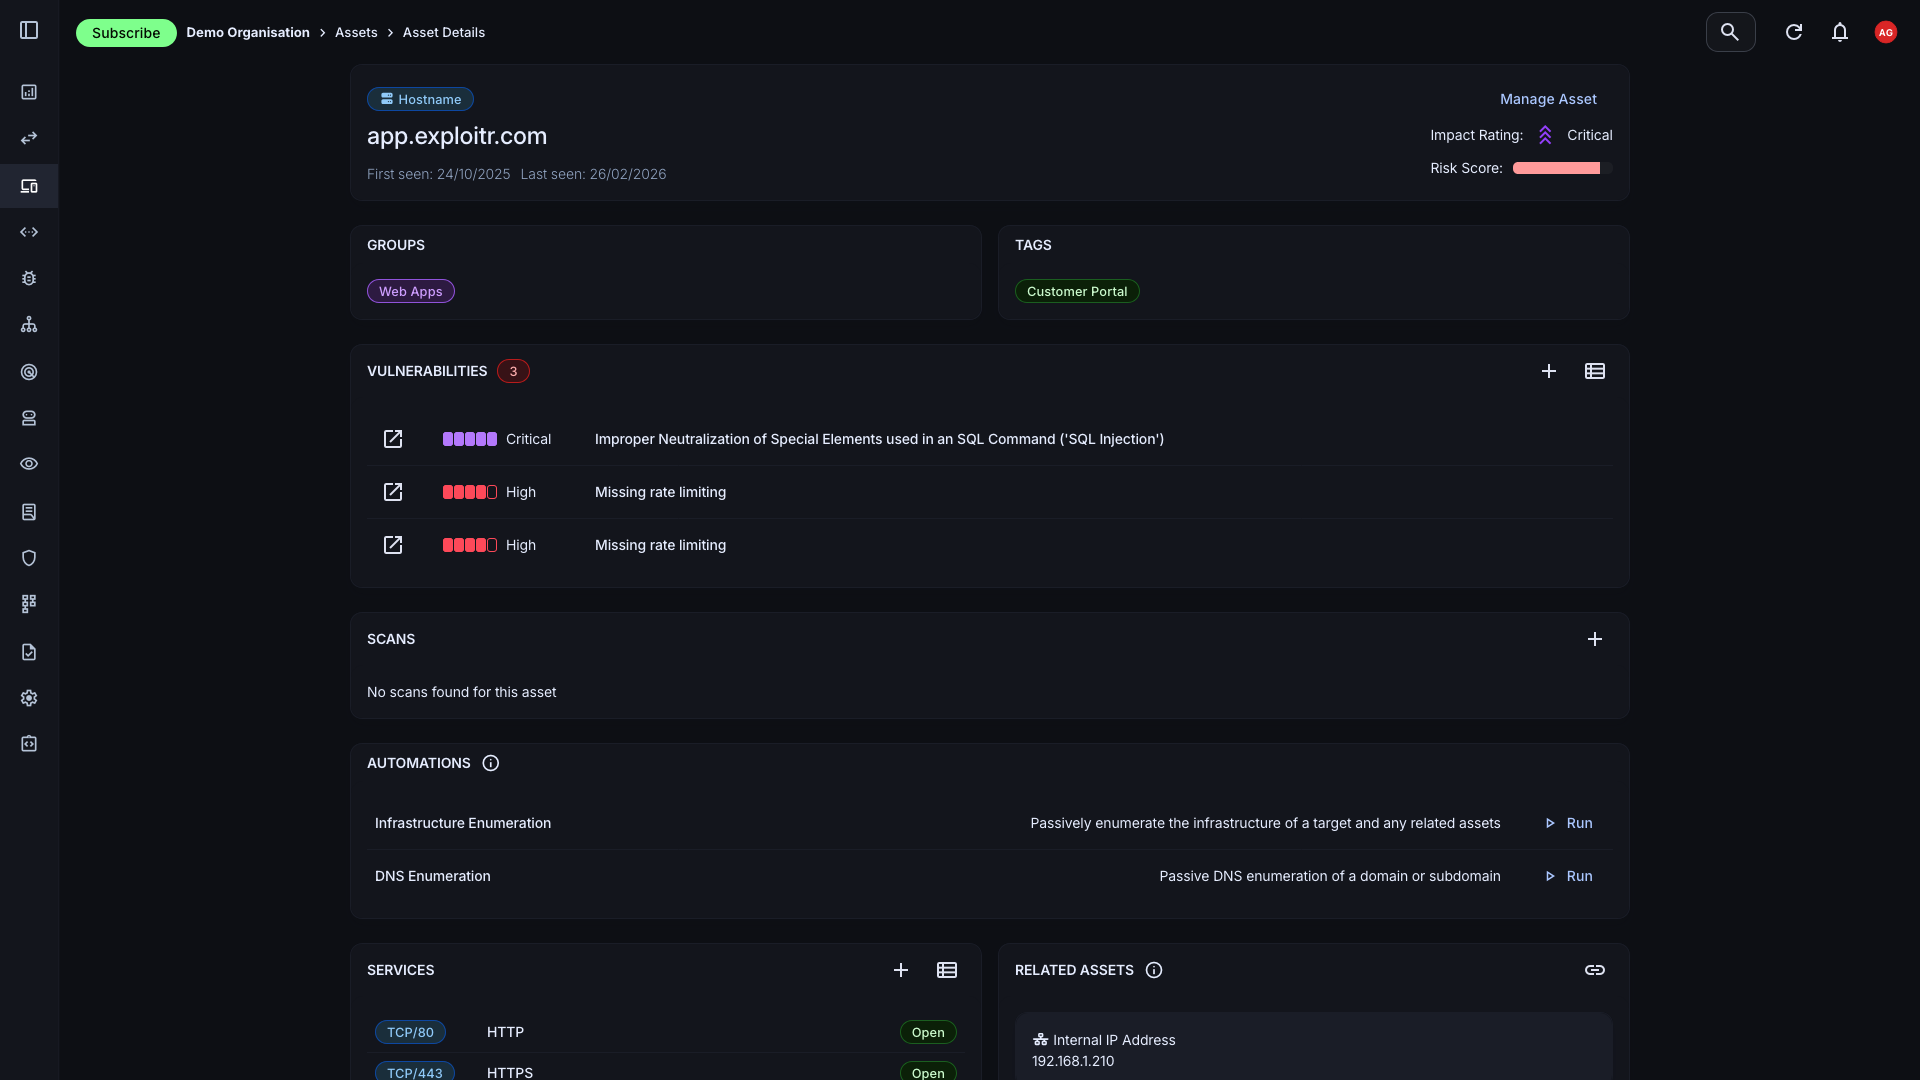
Task: Click the green Subscribe button
Action: pyautogui.click(x=126, y=32)
